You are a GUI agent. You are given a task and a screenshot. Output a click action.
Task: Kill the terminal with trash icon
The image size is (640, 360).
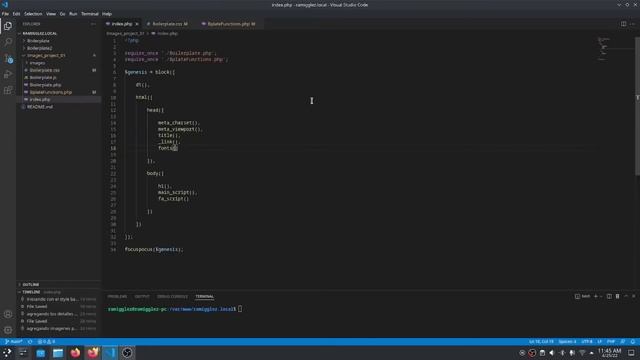coord(618,296)
